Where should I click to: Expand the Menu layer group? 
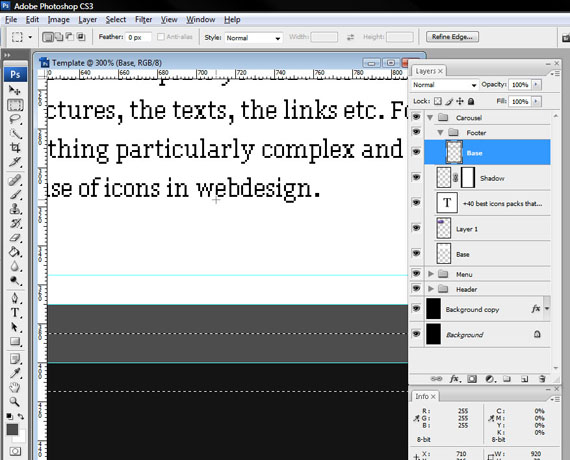click(431, 274)
